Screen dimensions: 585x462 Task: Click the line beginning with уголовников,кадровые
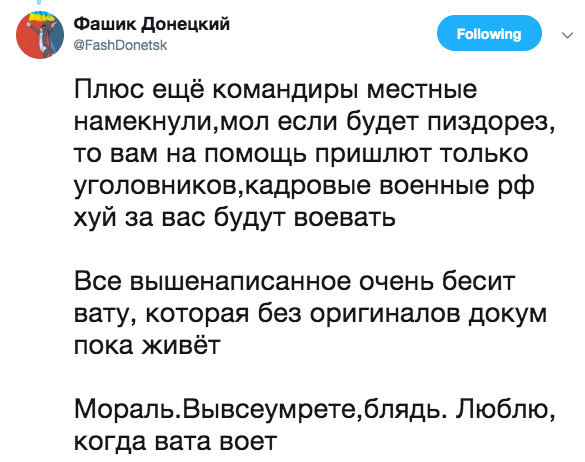(x=304, y=186)
